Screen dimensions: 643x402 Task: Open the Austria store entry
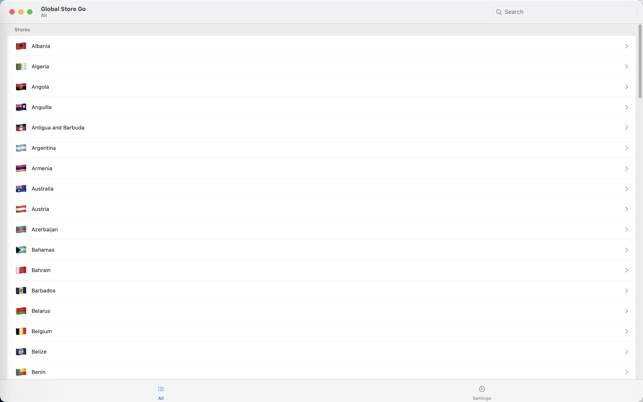pyautogui.click(x=300, y=209)
